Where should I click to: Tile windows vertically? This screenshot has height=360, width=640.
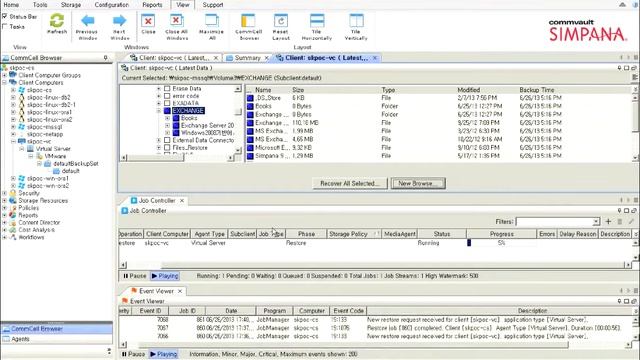[x=356, y=20]
